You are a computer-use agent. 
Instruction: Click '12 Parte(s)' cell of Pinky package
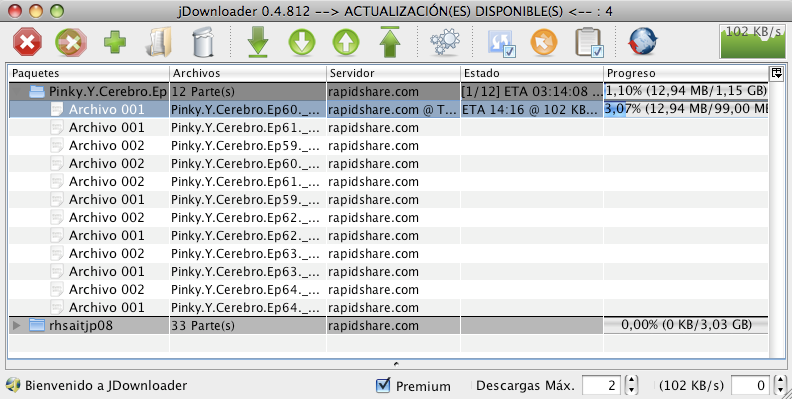pyautogui.click(x=248, y=92)
